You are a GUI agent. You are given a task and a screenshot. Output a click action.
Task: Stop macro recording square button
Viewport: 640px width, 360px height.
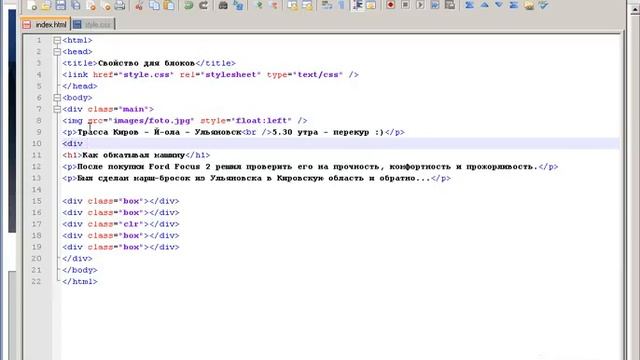(x=405, y=5)
